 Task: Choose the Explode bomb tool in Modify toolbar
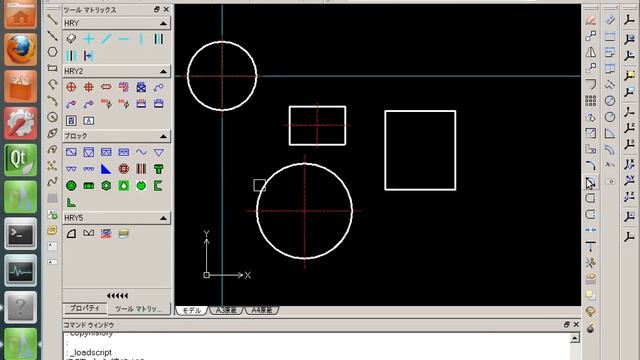(x=591, y=328)
